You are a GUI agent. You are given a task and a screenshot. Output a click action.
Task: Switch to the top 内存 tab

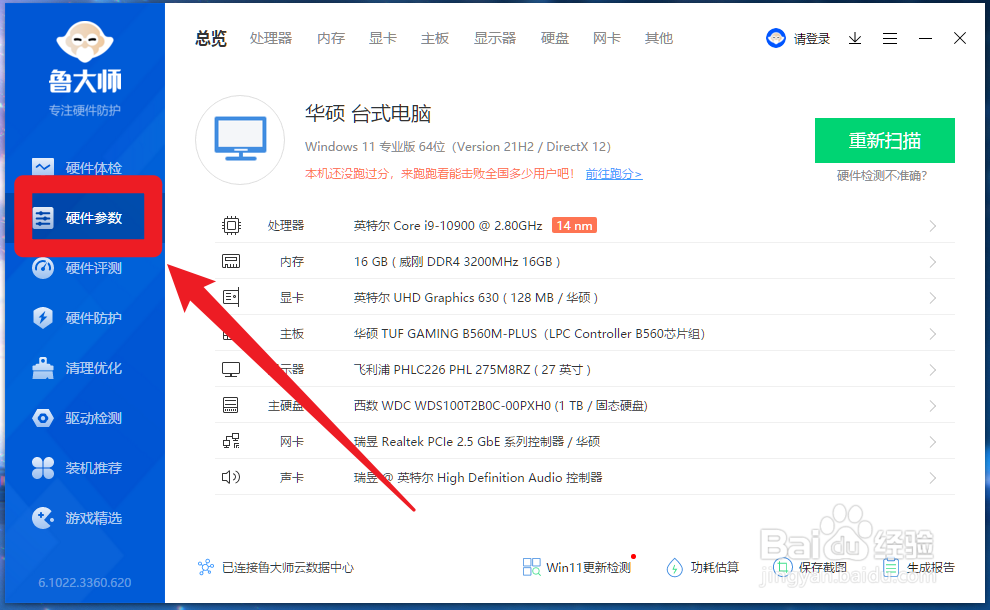tap(331, 39)
